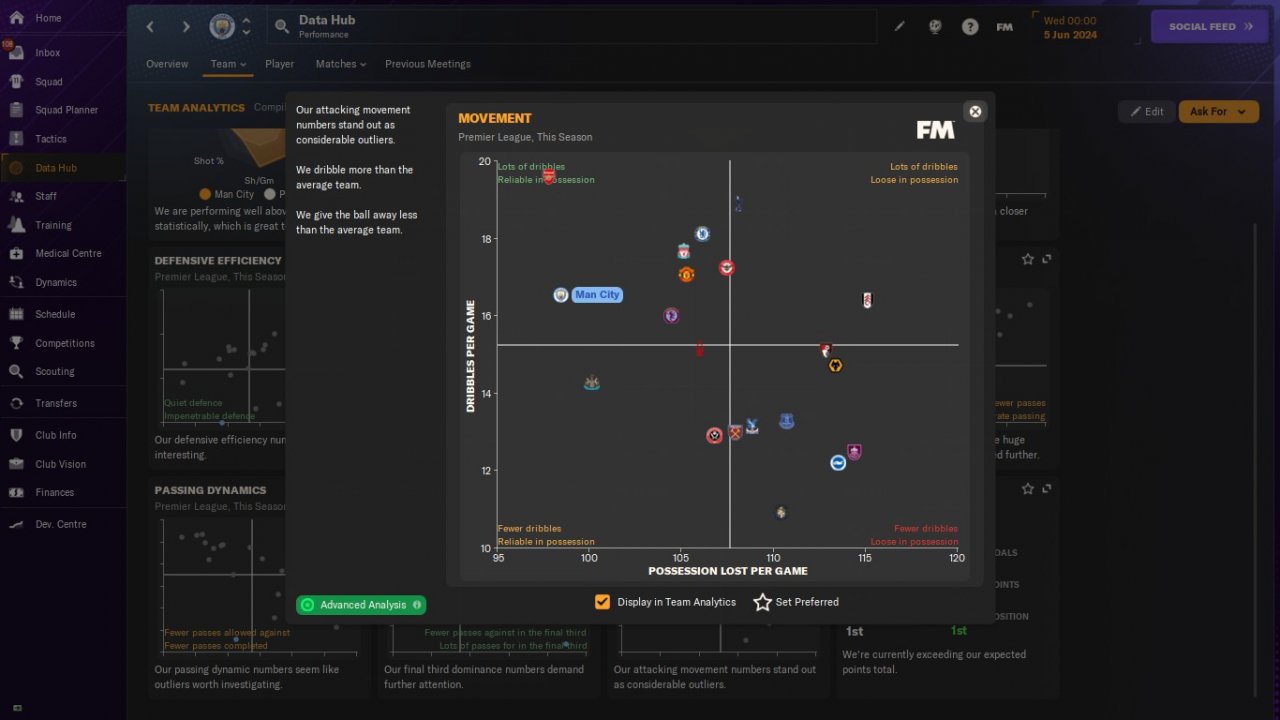Select the Fulham badge on the chart

867,300
